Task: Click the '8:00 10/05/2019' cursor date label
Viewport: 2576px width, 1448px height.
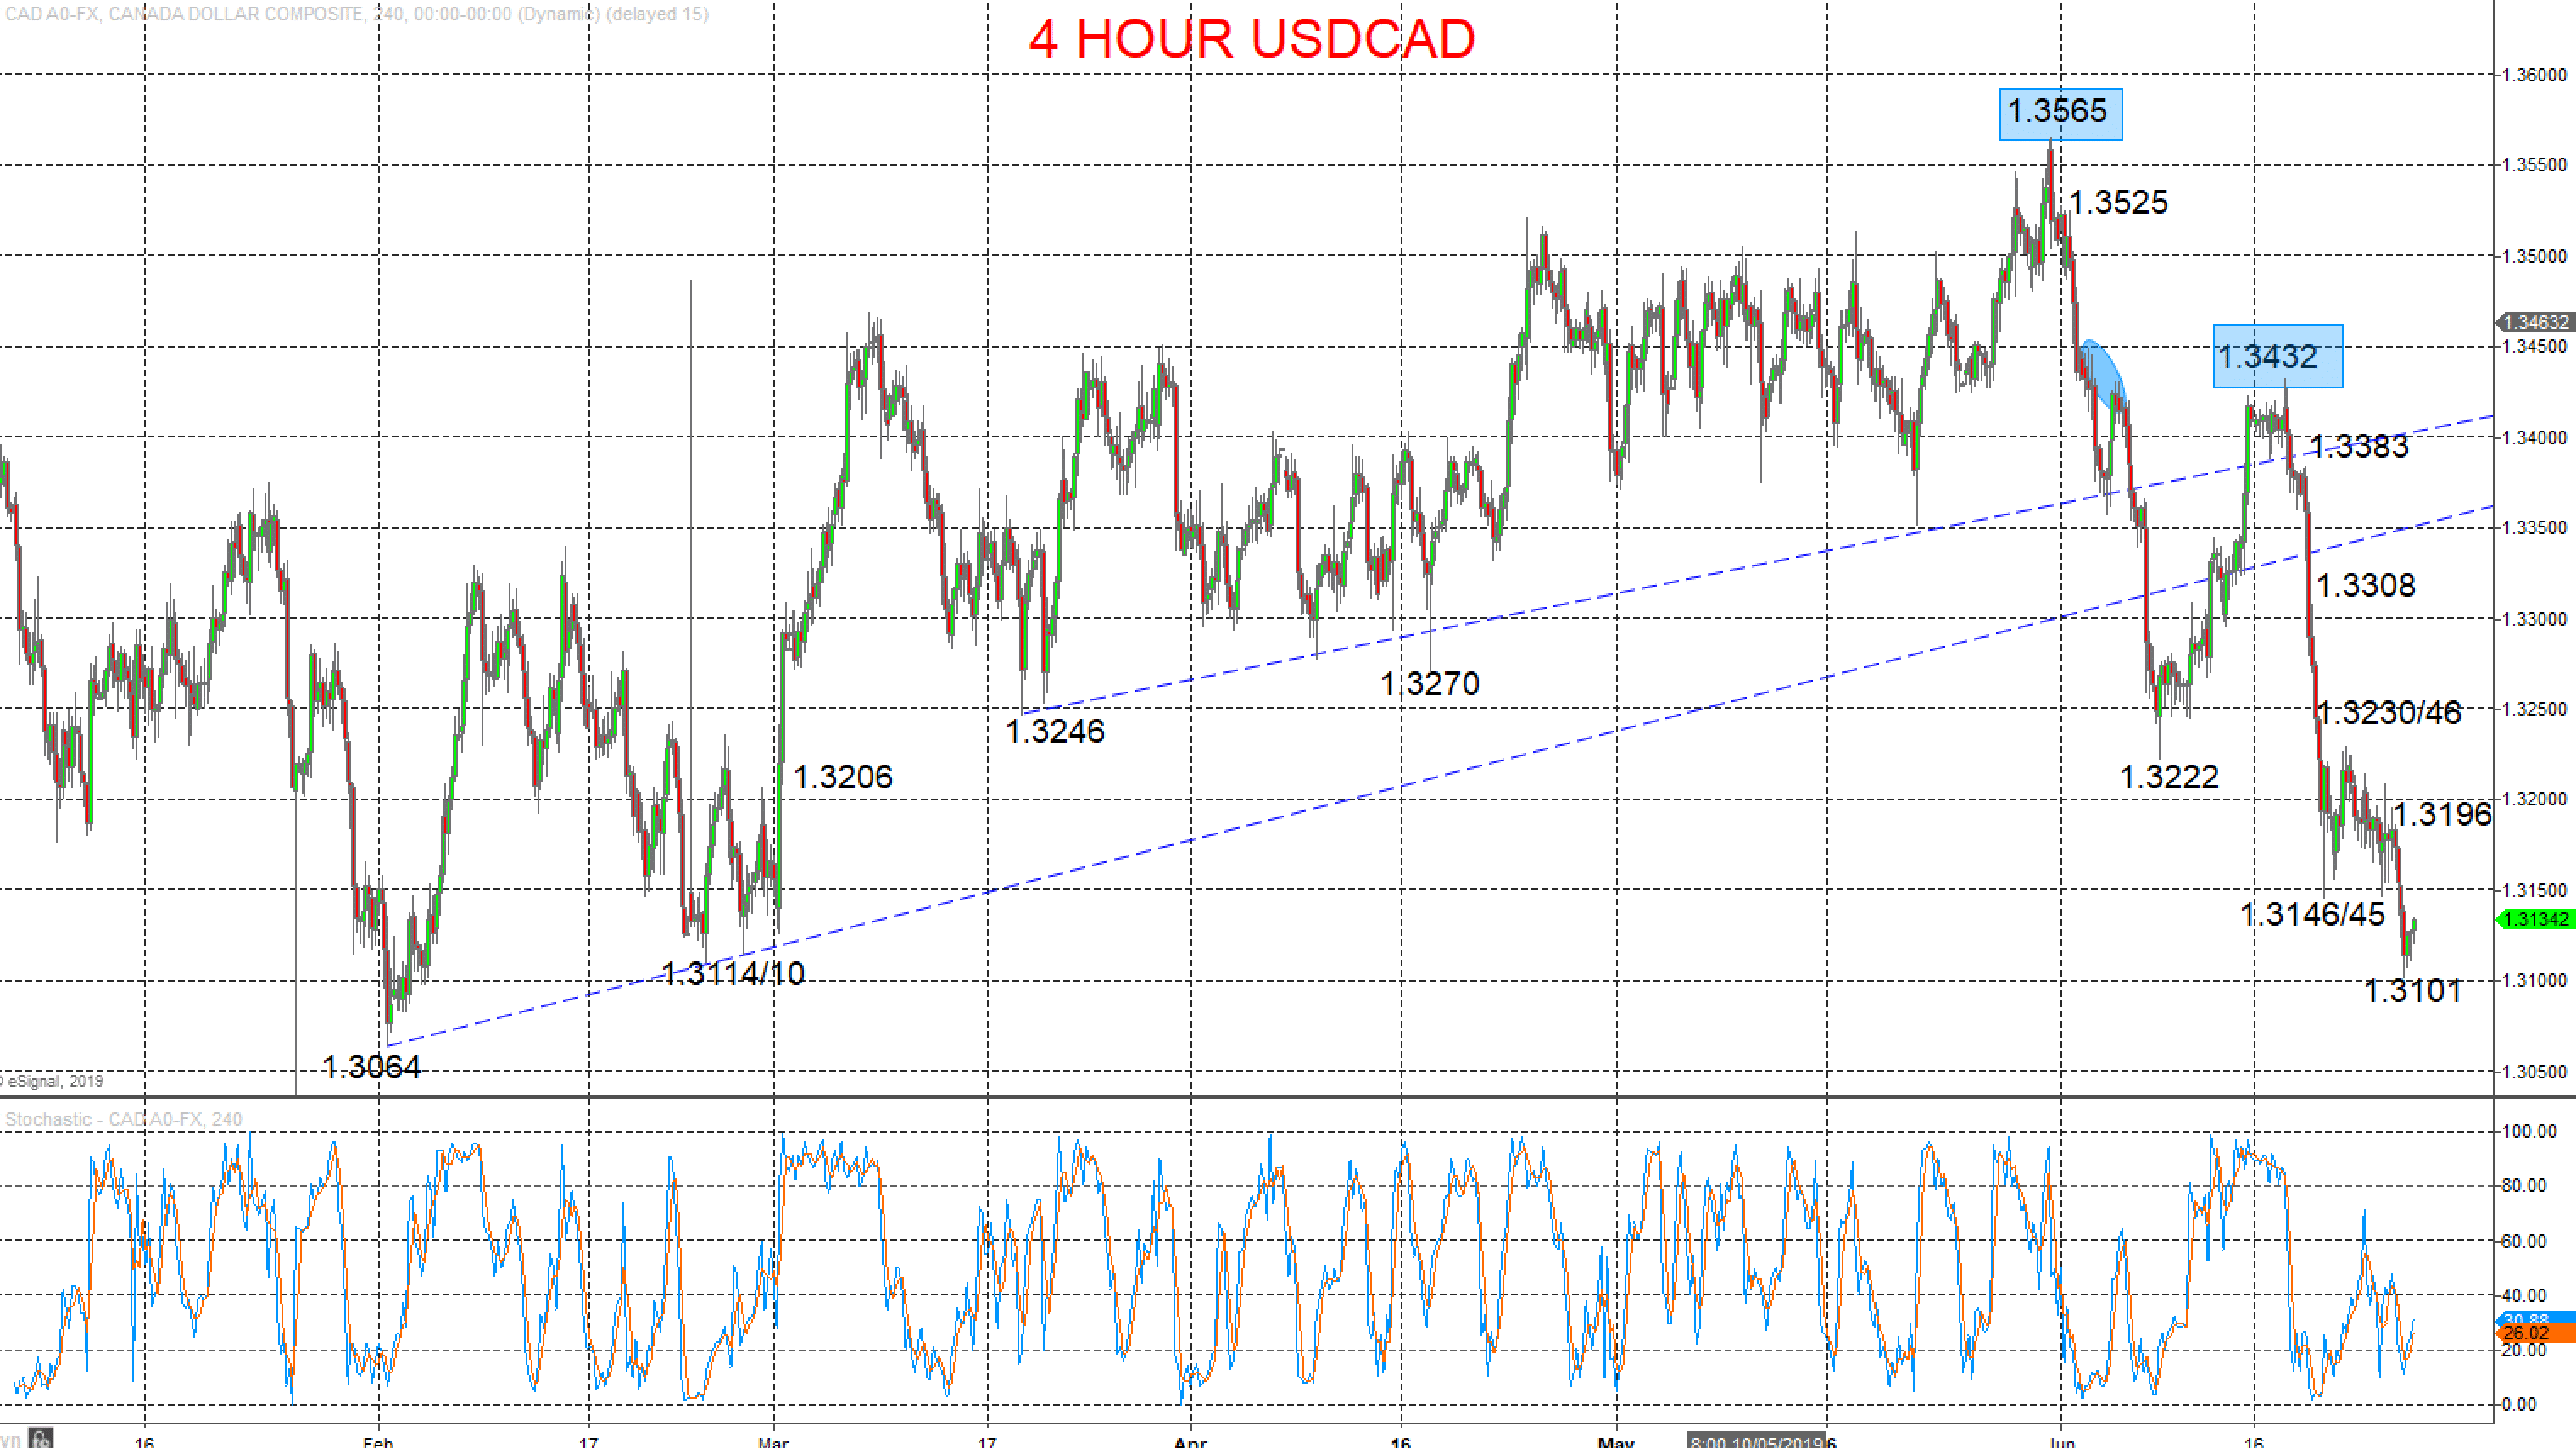Action: [x=1756, y=1441]
